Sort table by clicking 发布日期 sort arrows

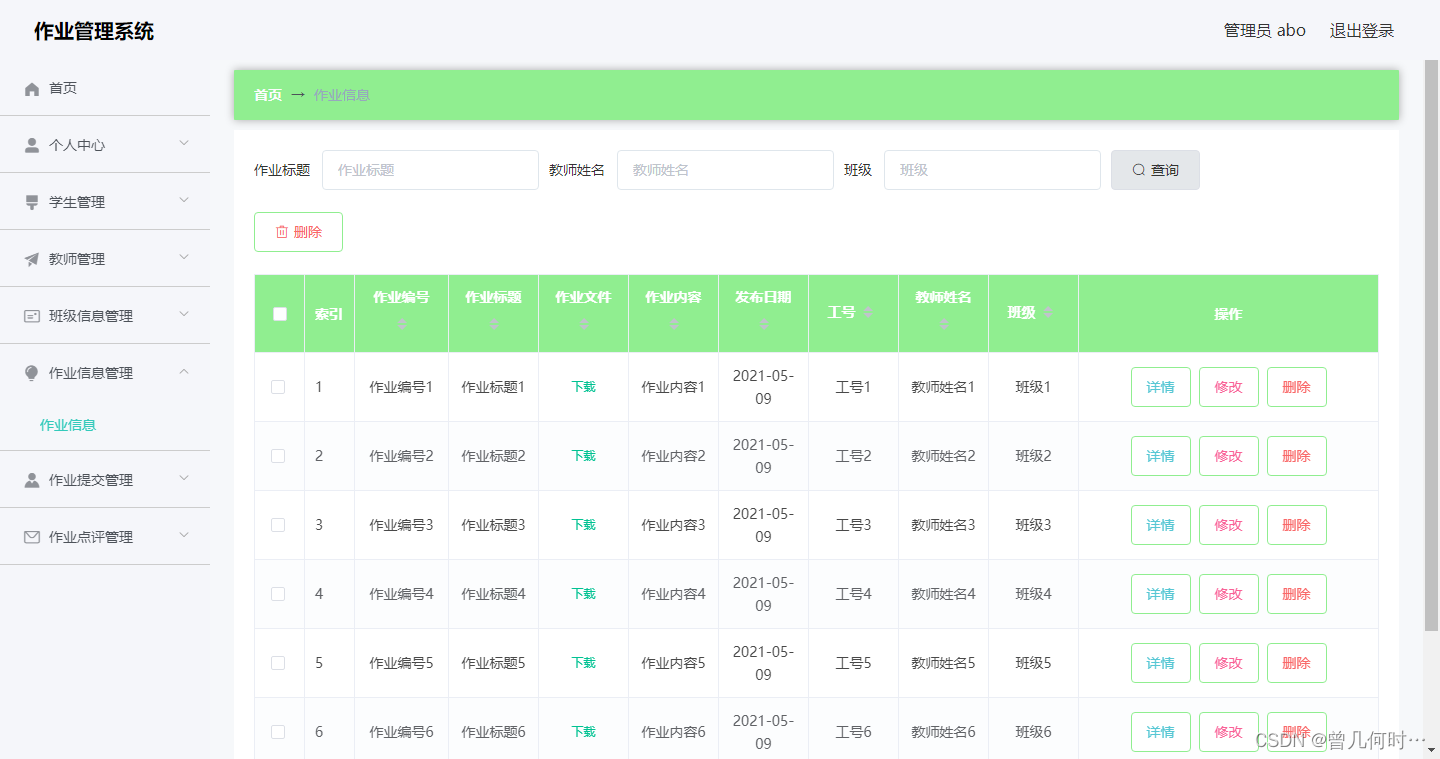(x=763, y=323)
